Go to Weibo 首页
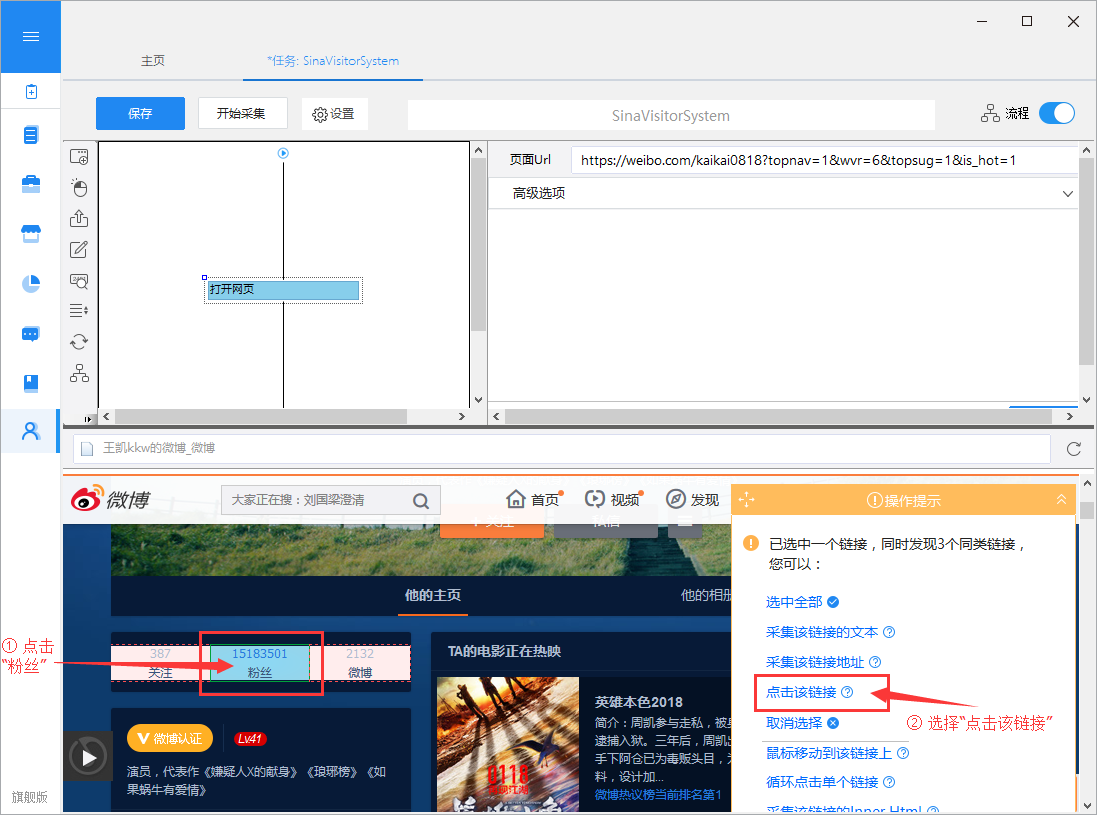 point(533,499)
